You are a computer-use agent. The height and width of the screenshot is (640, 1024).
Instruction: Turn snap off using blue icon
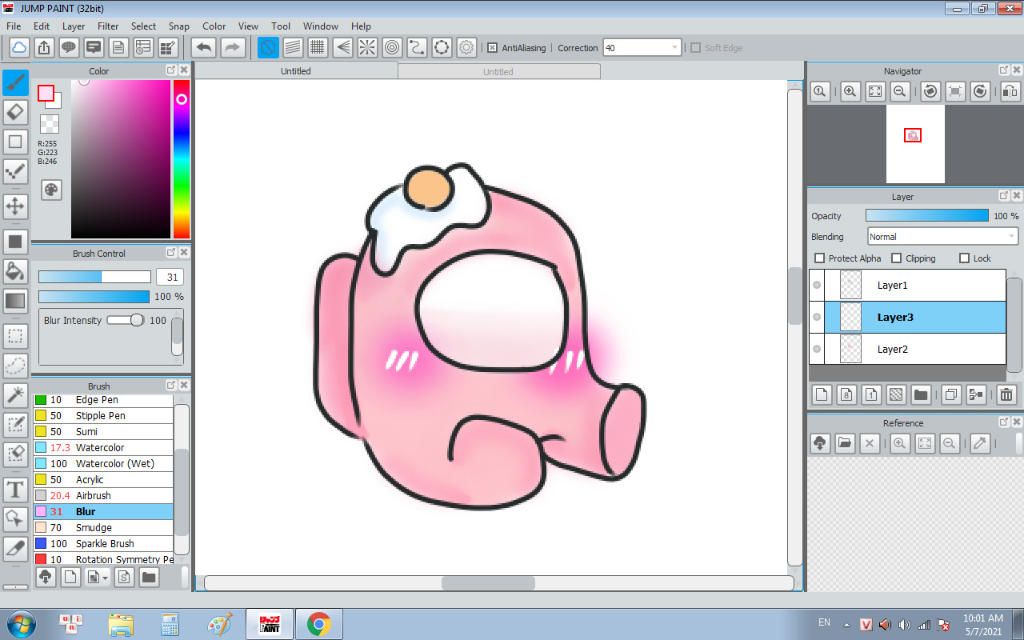pyautogui.click(x=268, y=48)
